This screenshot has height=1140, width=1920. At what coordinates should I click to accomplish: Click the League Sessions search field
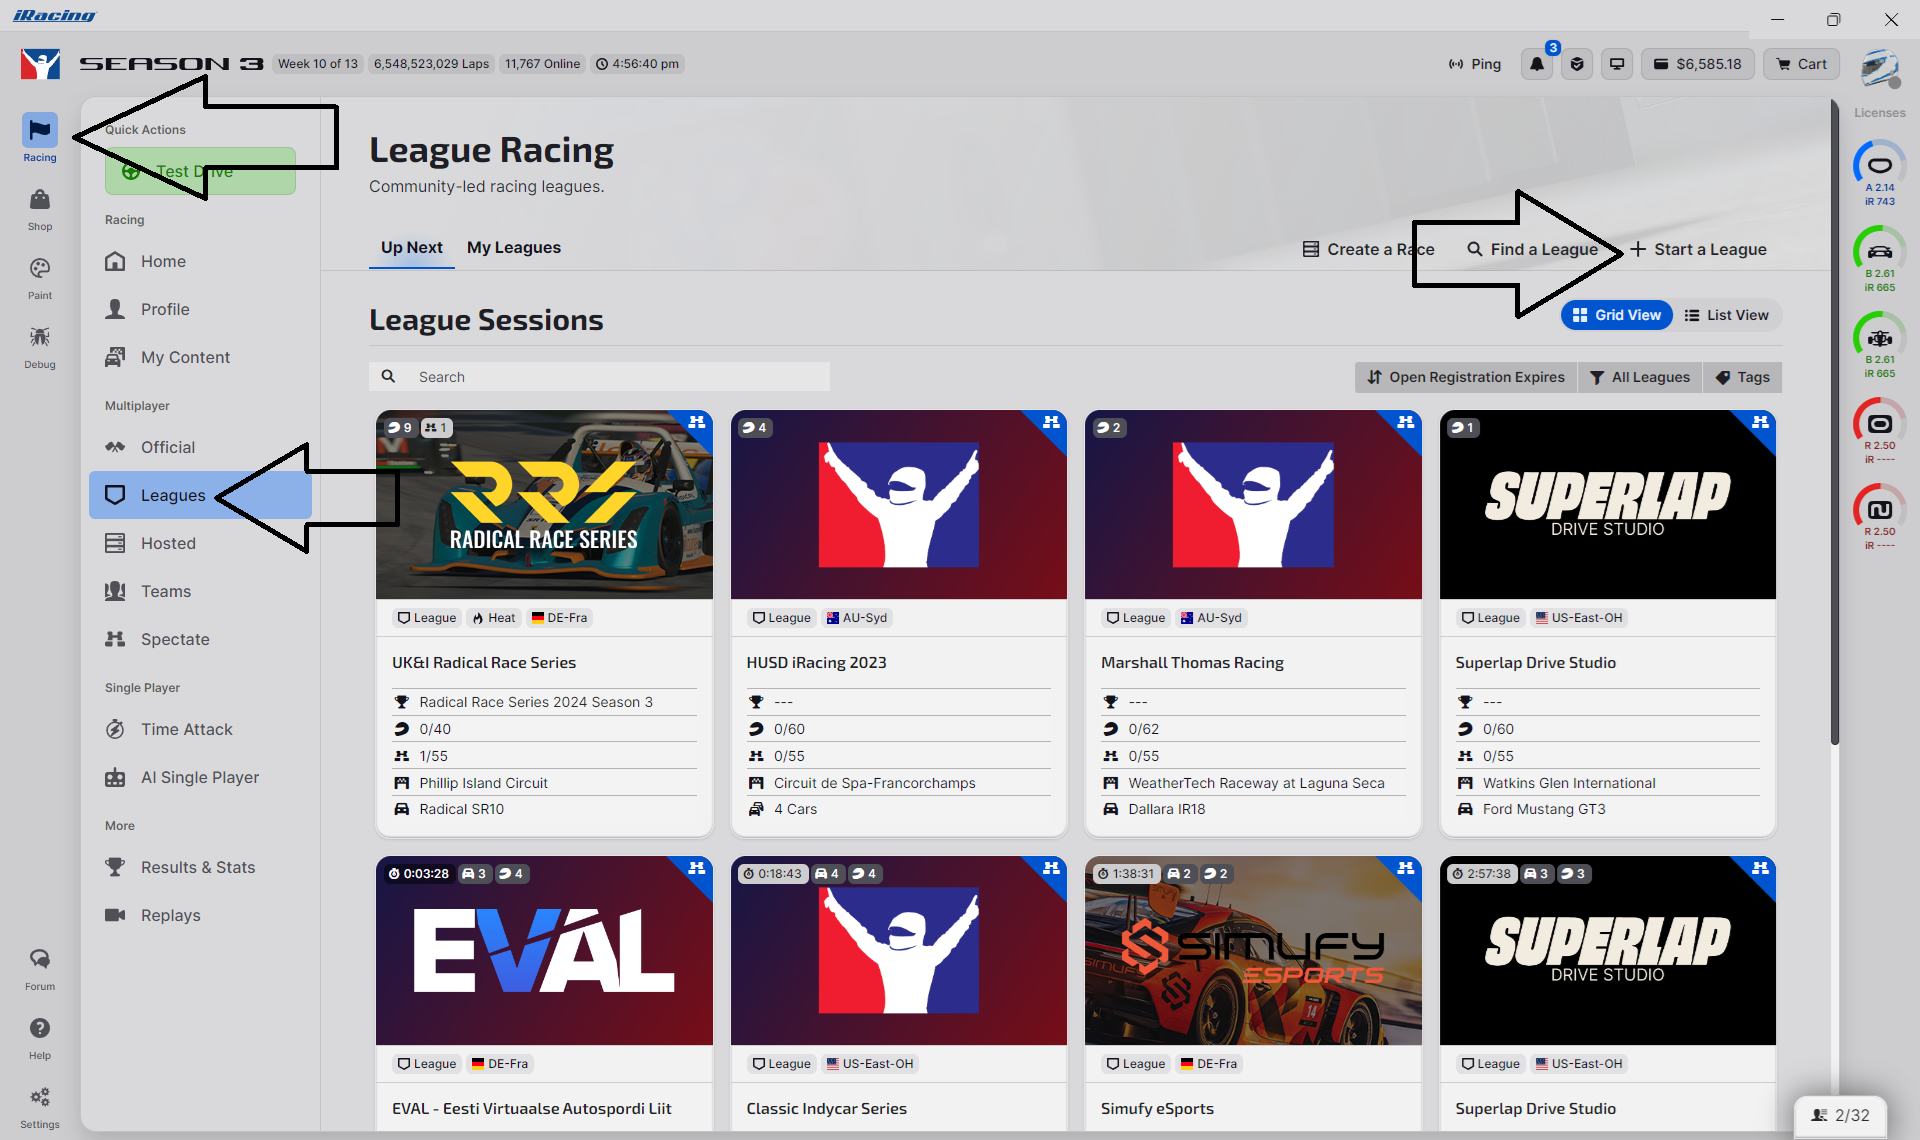tap(600, 377)
